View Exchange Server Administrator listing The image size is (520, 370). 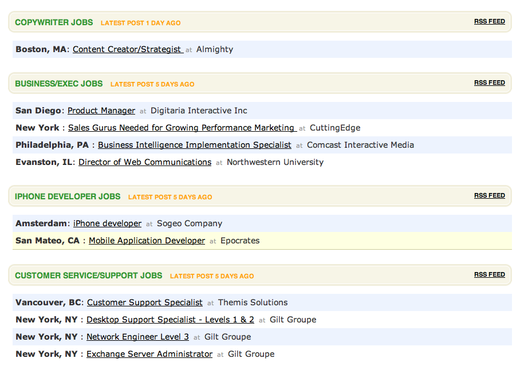(149, 354)
